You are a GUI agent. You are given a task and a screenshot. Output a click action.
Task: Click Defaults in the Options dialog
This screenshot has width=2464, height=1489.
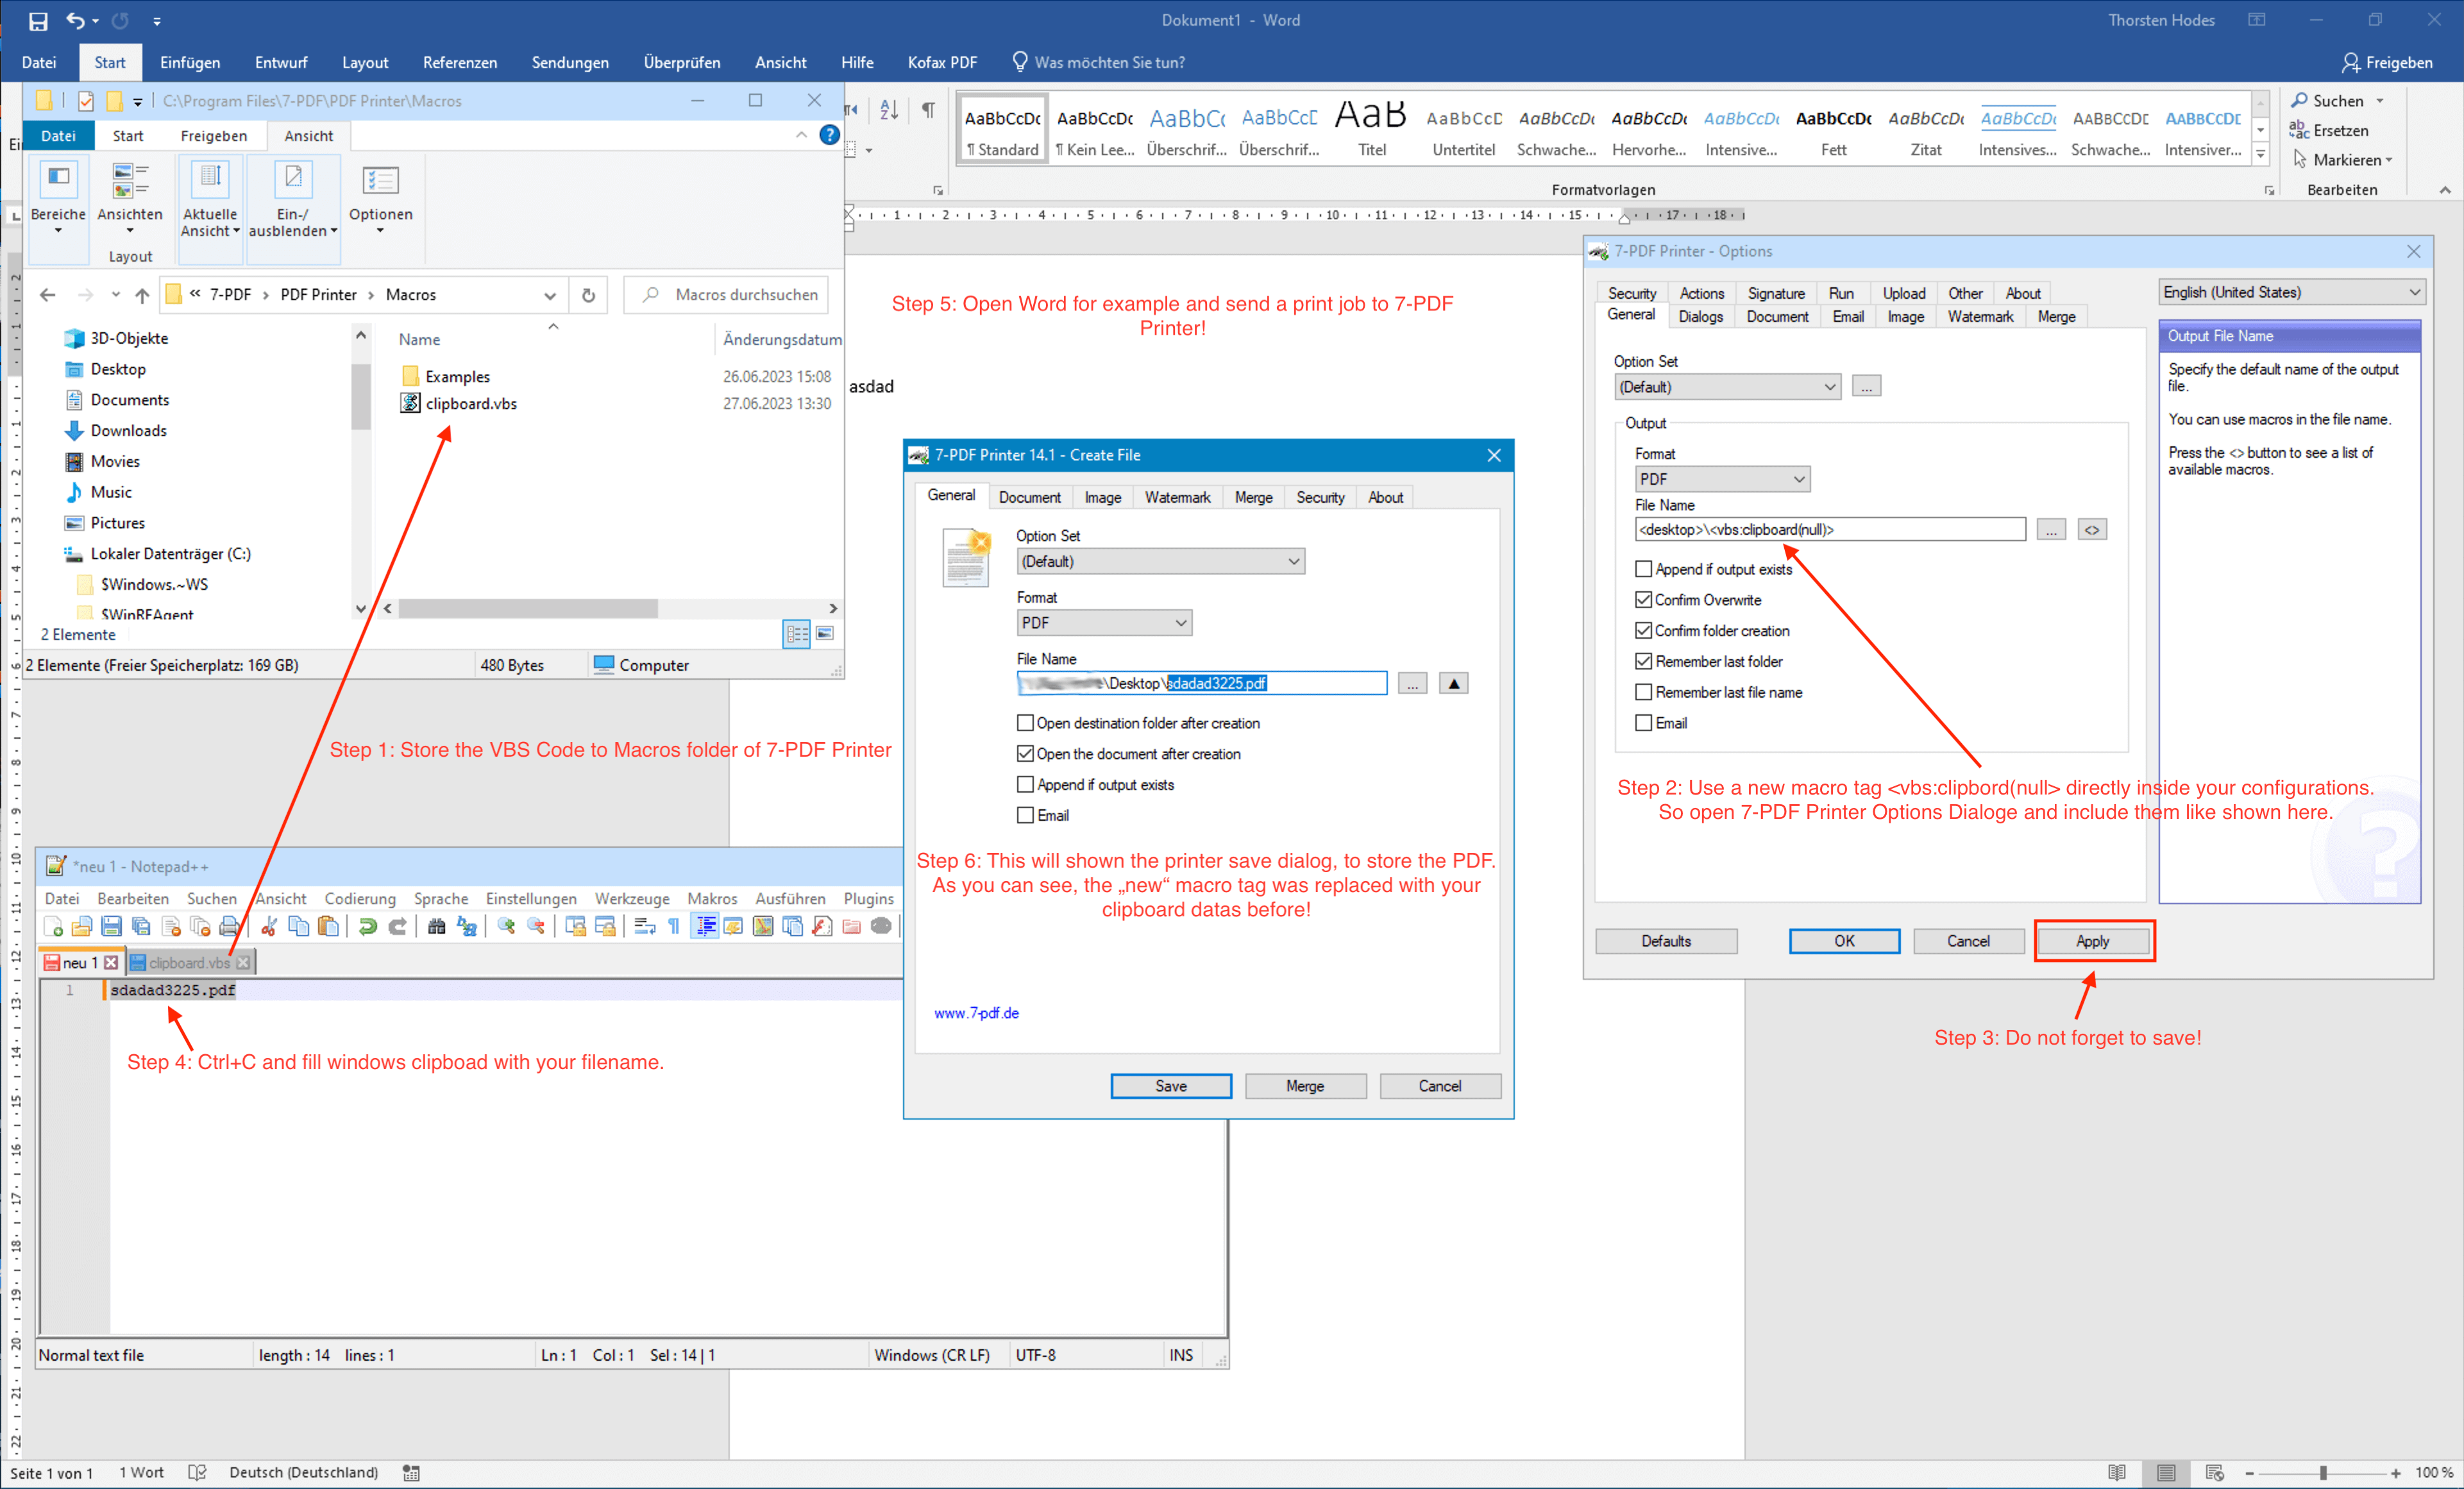click(1666, 941)
